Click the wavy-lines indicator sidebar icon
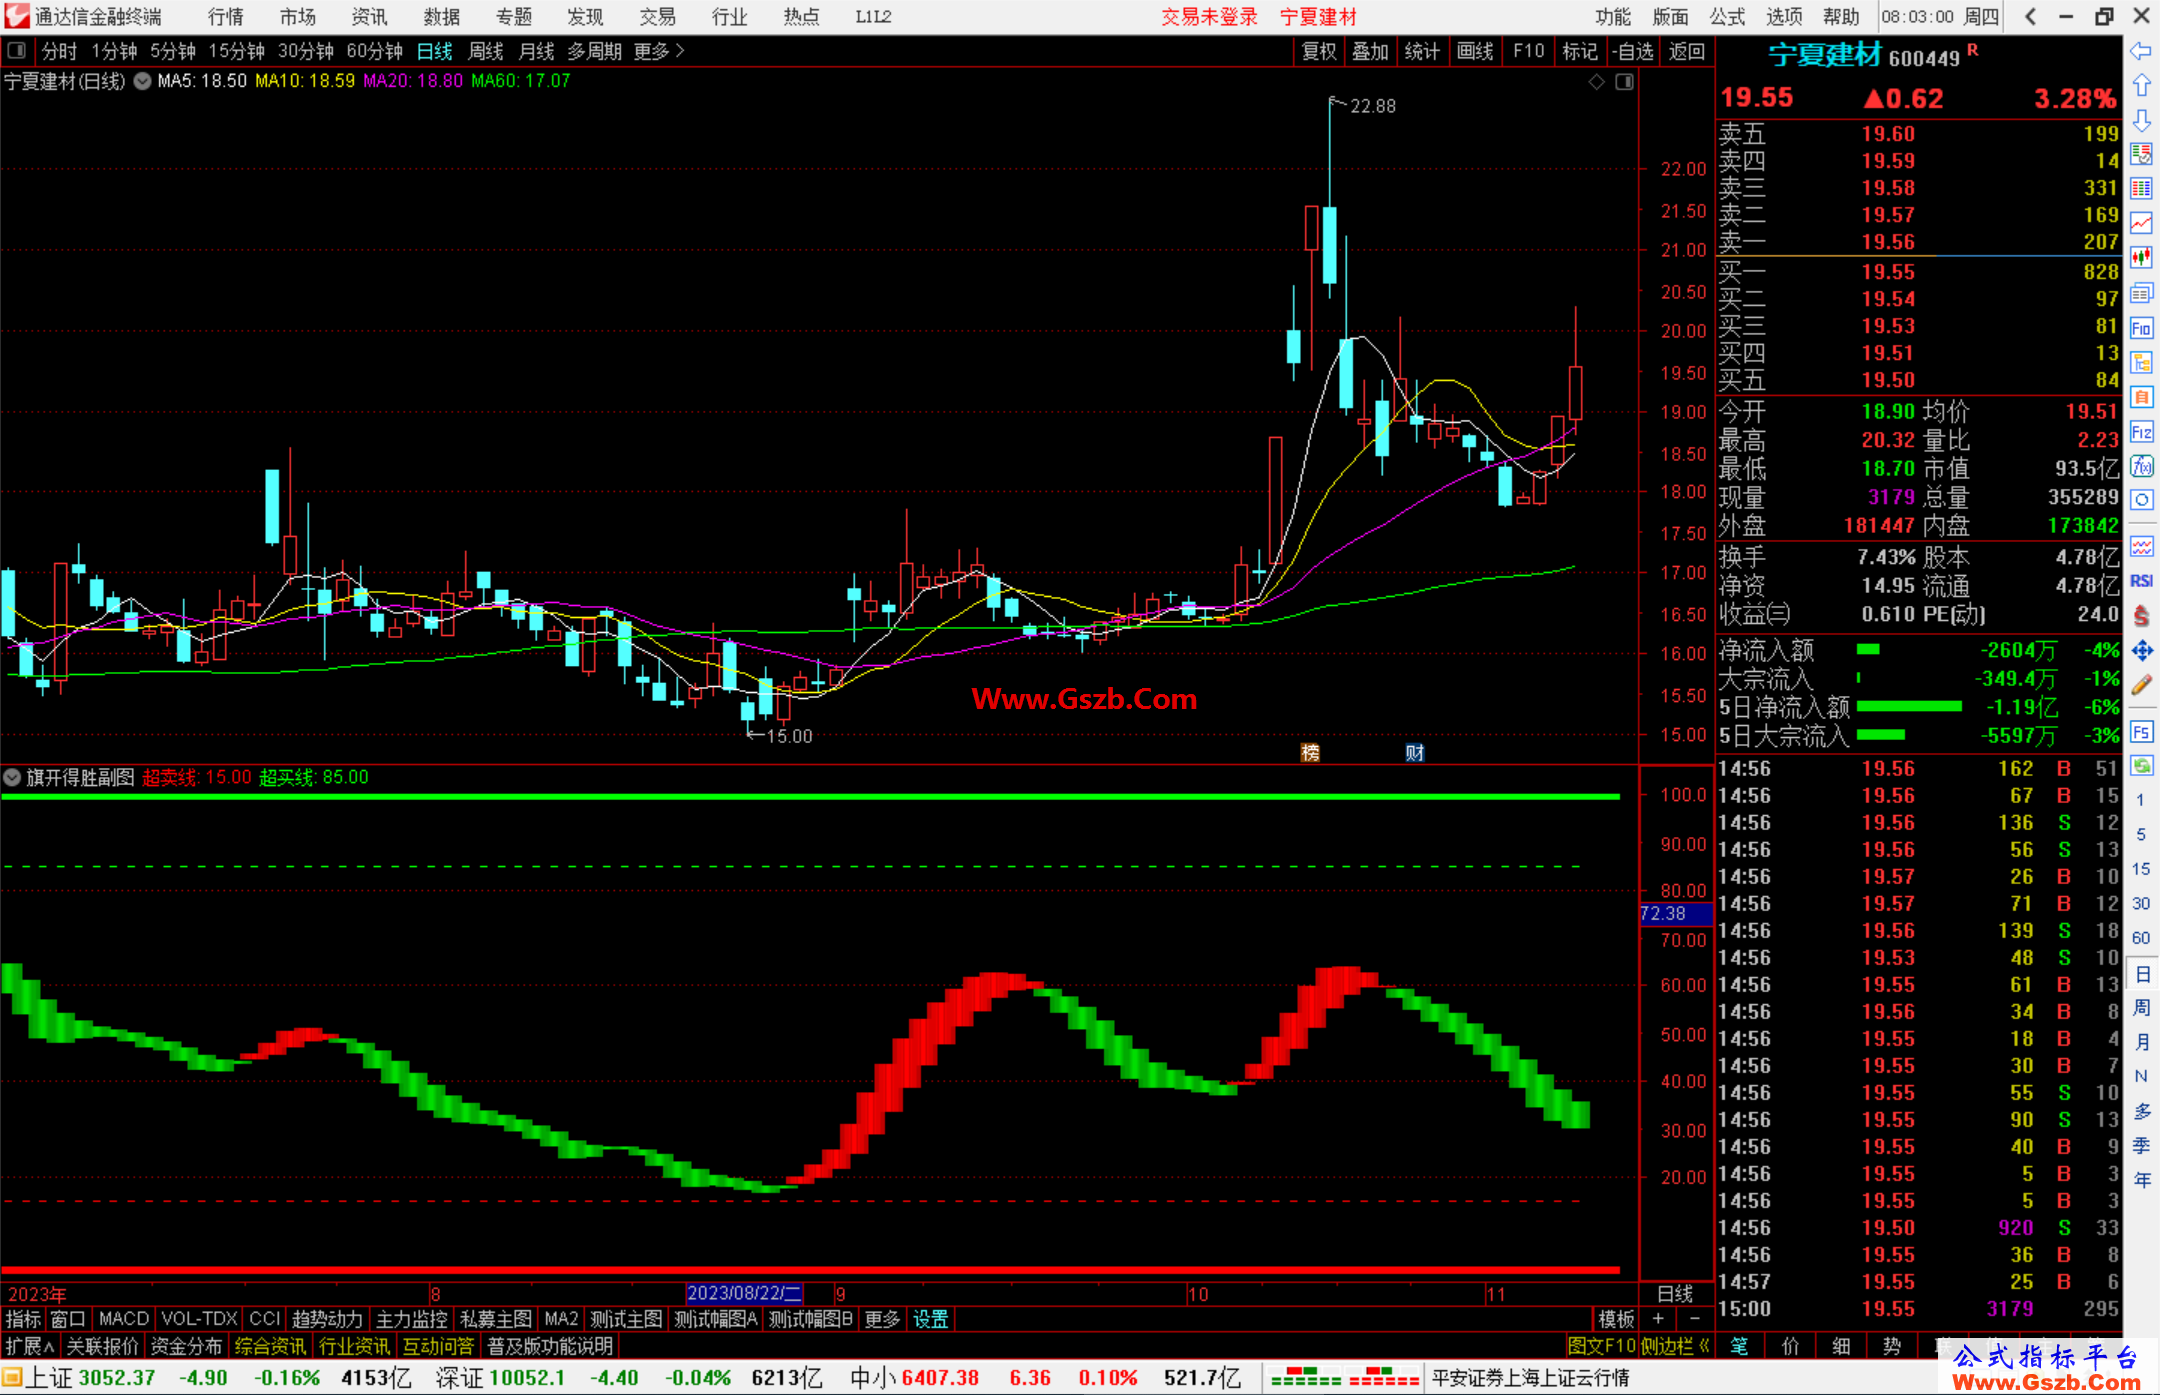The height and width of the screenshot is (1395, 2160). tap(2141, 546)
